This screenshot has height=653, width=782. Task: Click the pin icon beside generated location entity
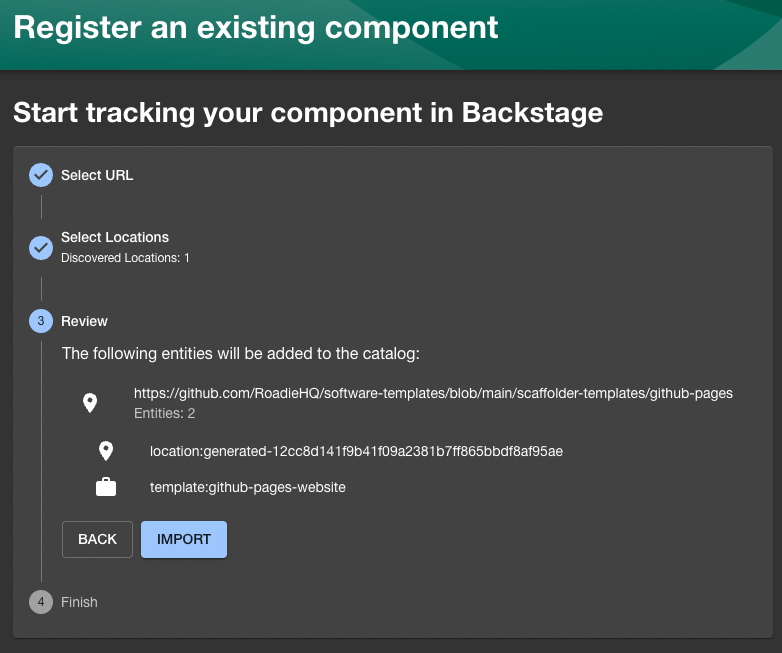tap(106, 451)
